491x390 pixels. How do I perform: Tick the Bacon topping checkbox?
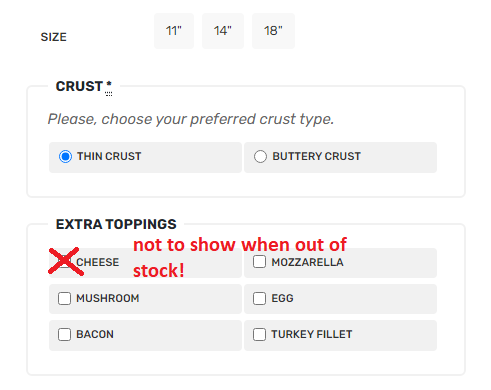click(64, 334)
